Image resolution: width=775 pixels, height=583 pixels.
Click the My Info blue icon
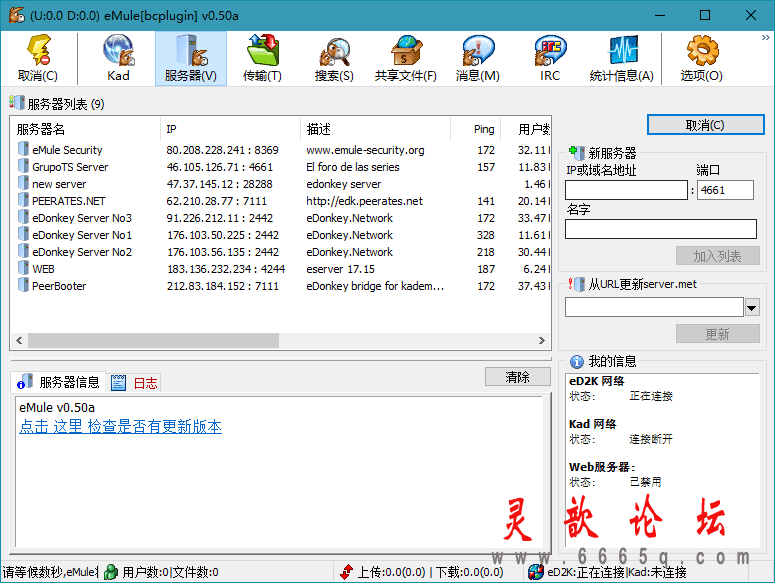click(x=576, y=362)
